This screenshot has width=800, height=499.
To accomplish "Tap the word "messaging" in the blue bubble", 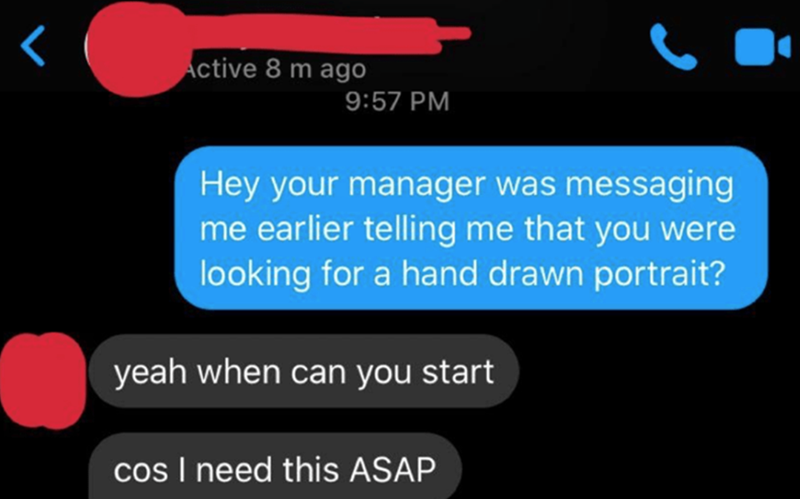I will [648, 185].
